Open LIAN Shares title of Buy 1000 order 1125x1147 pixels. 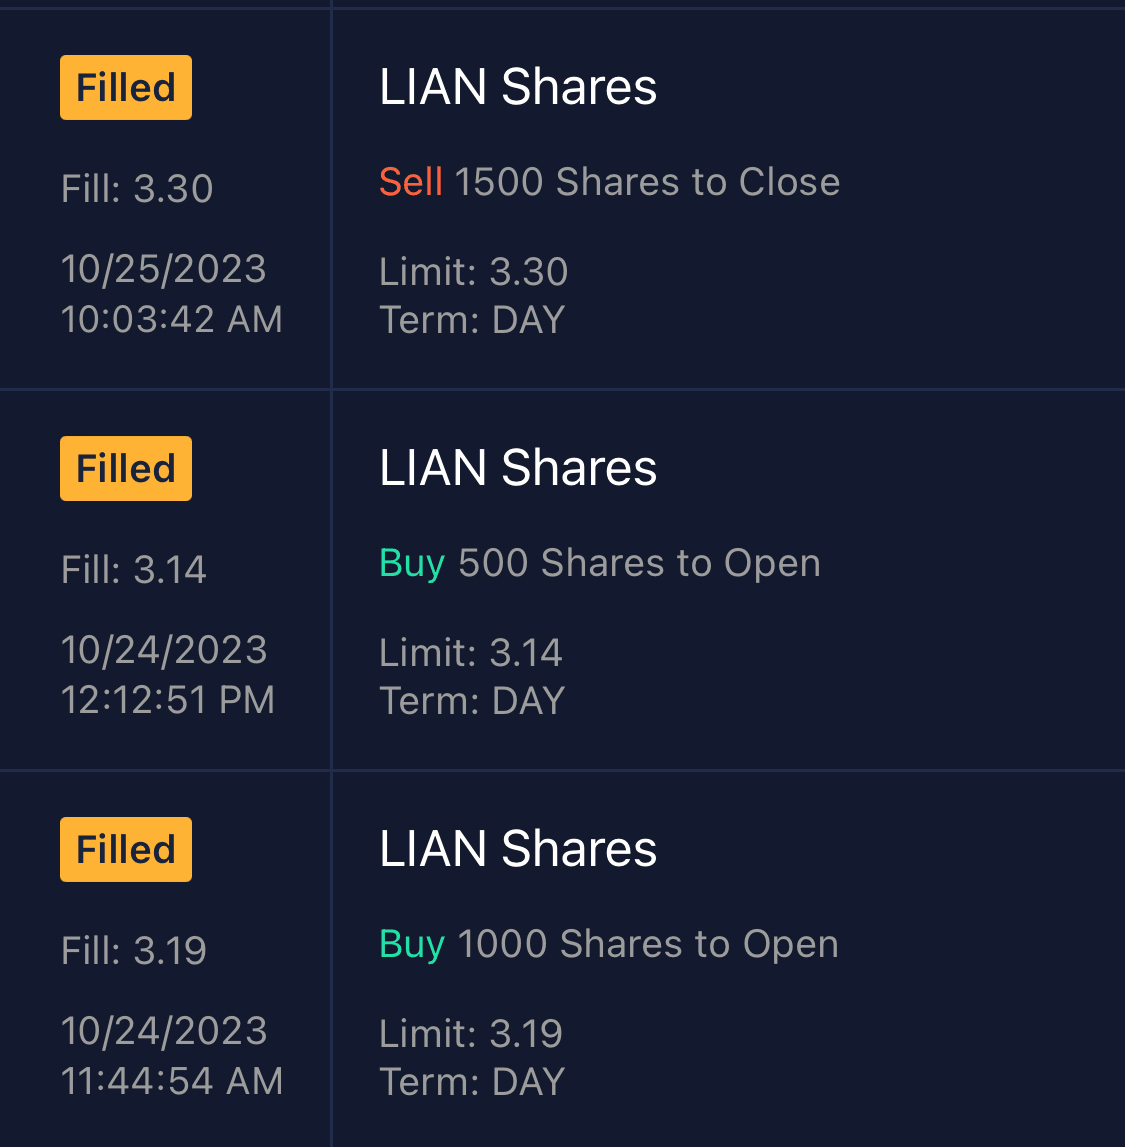[518, 849]
